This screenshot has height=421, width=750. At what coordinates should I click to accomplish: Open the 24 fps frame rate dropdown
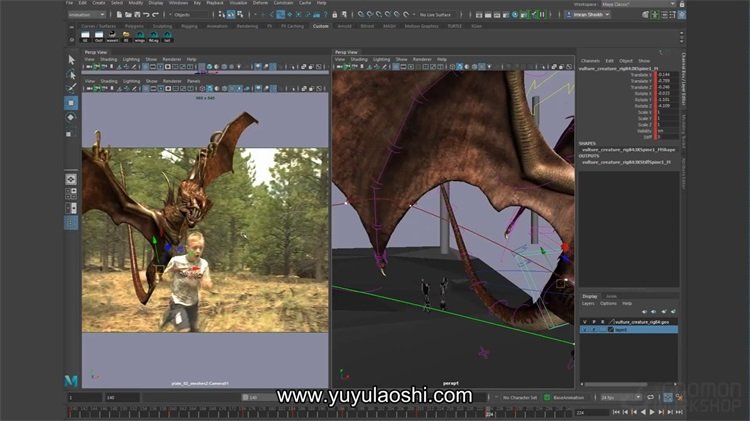click(x=621, y=398)
